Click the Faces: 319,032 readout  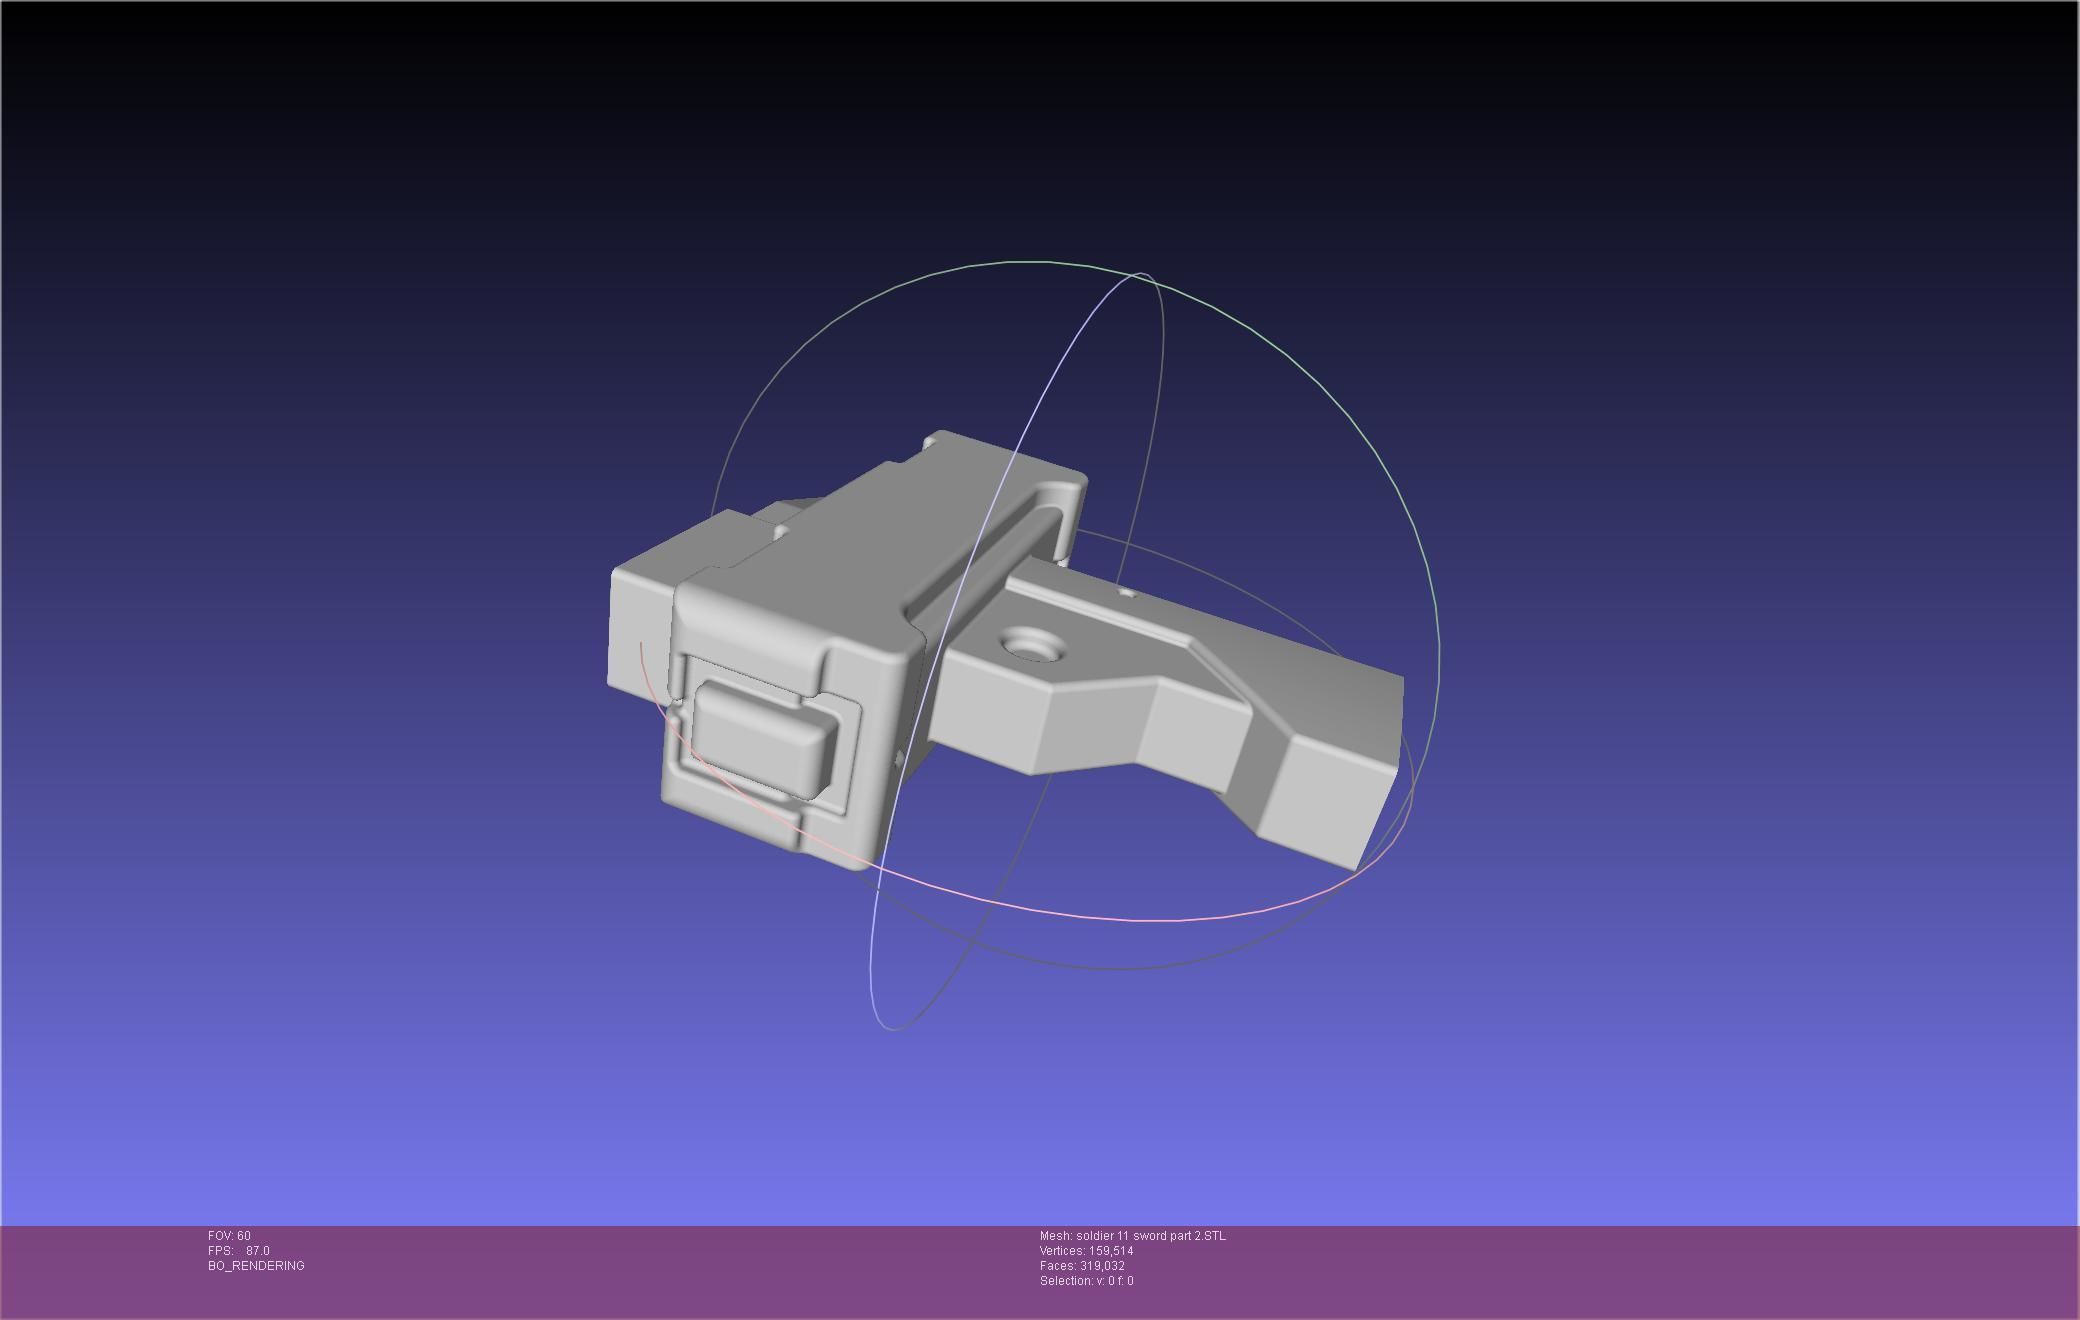[x=1082, y=1266]
